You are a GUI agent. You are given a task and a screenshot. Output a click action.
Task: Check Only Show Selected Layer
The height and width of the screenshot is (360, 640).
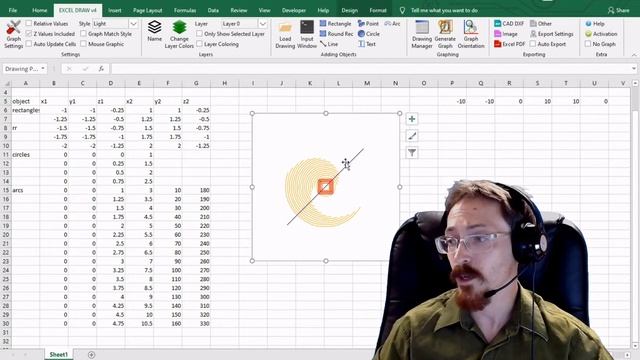click(199, 33)
